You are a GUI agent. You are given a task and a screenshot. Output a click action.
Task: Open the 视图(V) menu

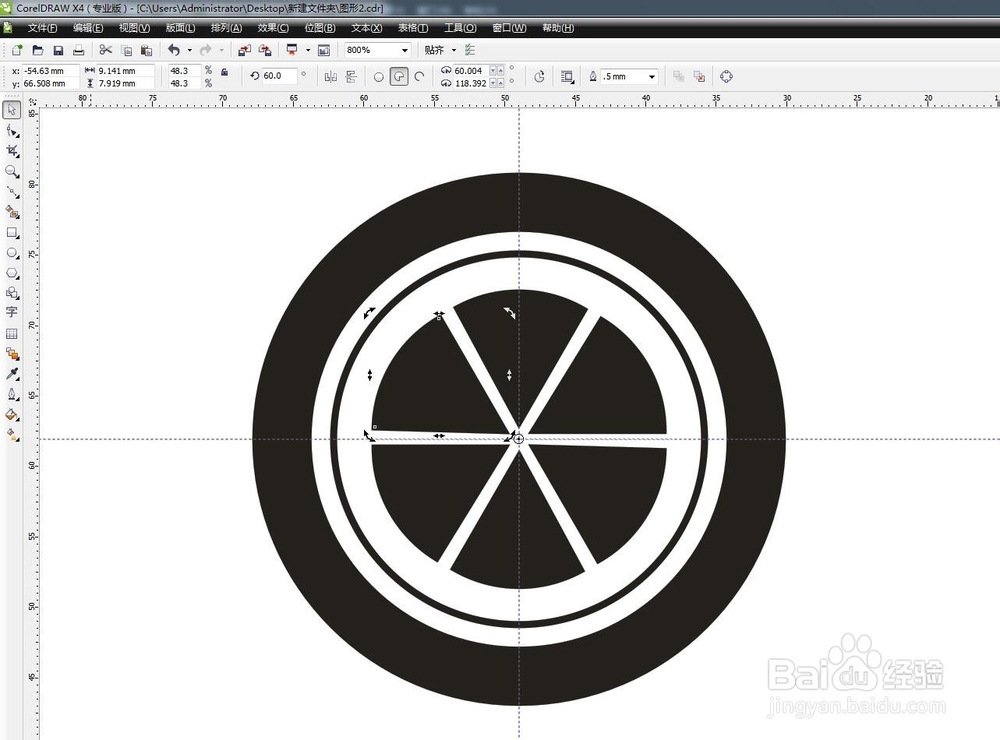pos(134,28)
